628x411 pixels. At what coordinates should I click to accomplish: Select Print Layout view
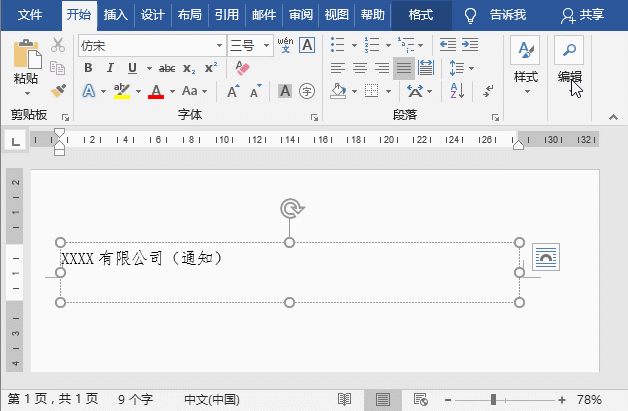tap(382, 399)
